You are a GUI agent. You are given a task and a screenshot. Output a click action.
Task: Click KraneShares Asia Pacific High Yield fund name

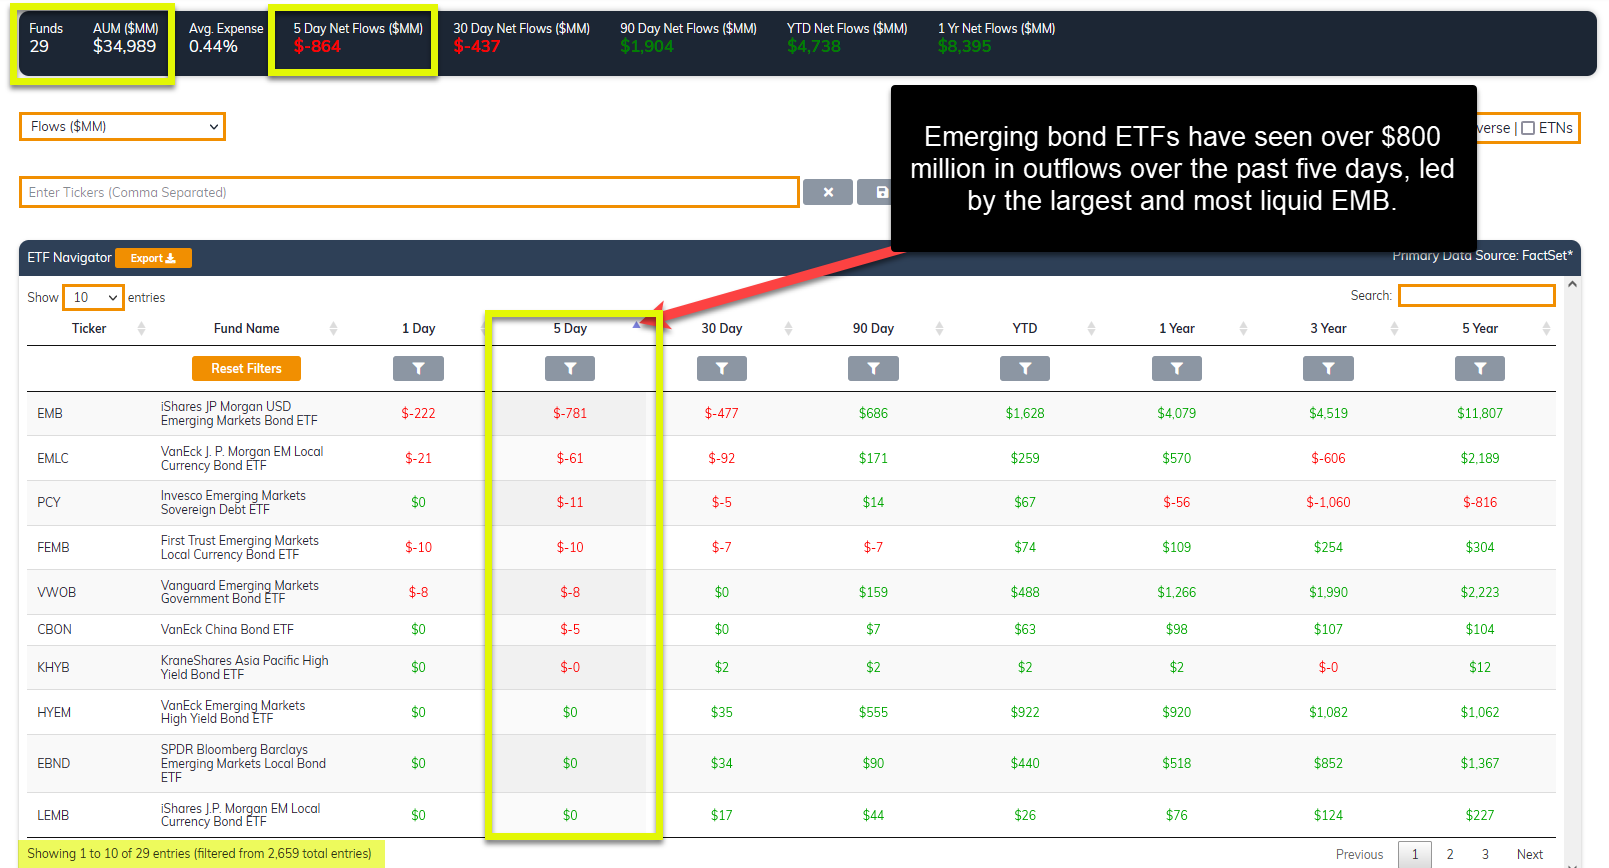point(244,667)
